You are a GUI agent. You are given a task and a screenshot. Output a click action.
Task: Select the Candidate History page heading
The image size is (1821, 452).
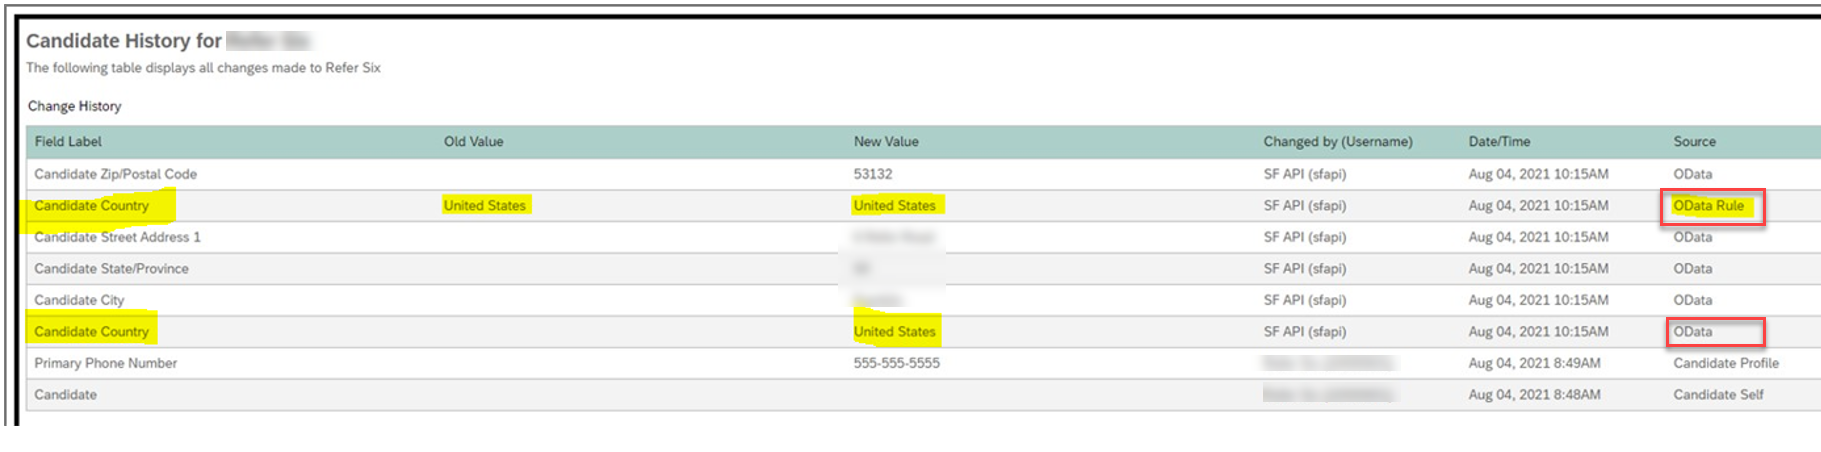[x=123, y=41]
